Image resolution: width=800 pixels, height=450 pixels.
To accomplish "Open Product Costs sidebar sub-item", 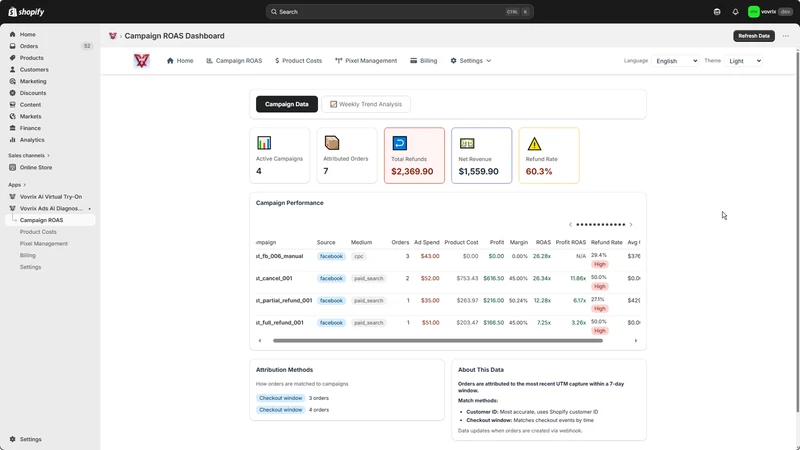I will (x=38, y=232).
